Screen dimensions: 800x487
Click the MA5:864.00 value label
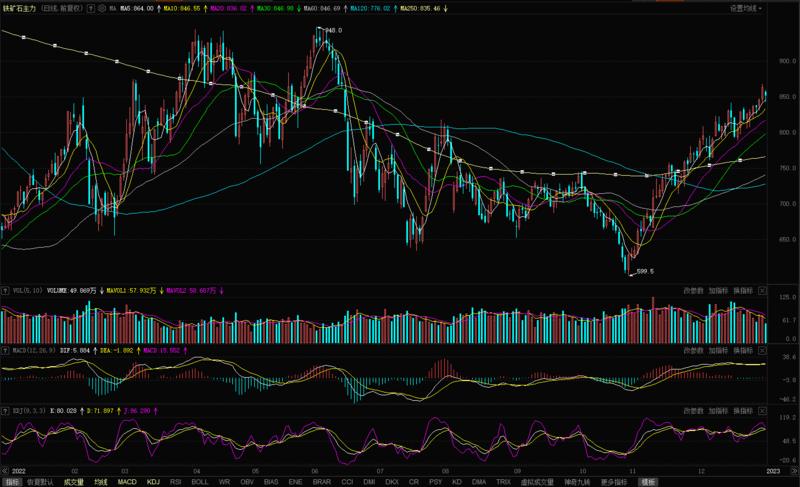(x=137, y=9)
